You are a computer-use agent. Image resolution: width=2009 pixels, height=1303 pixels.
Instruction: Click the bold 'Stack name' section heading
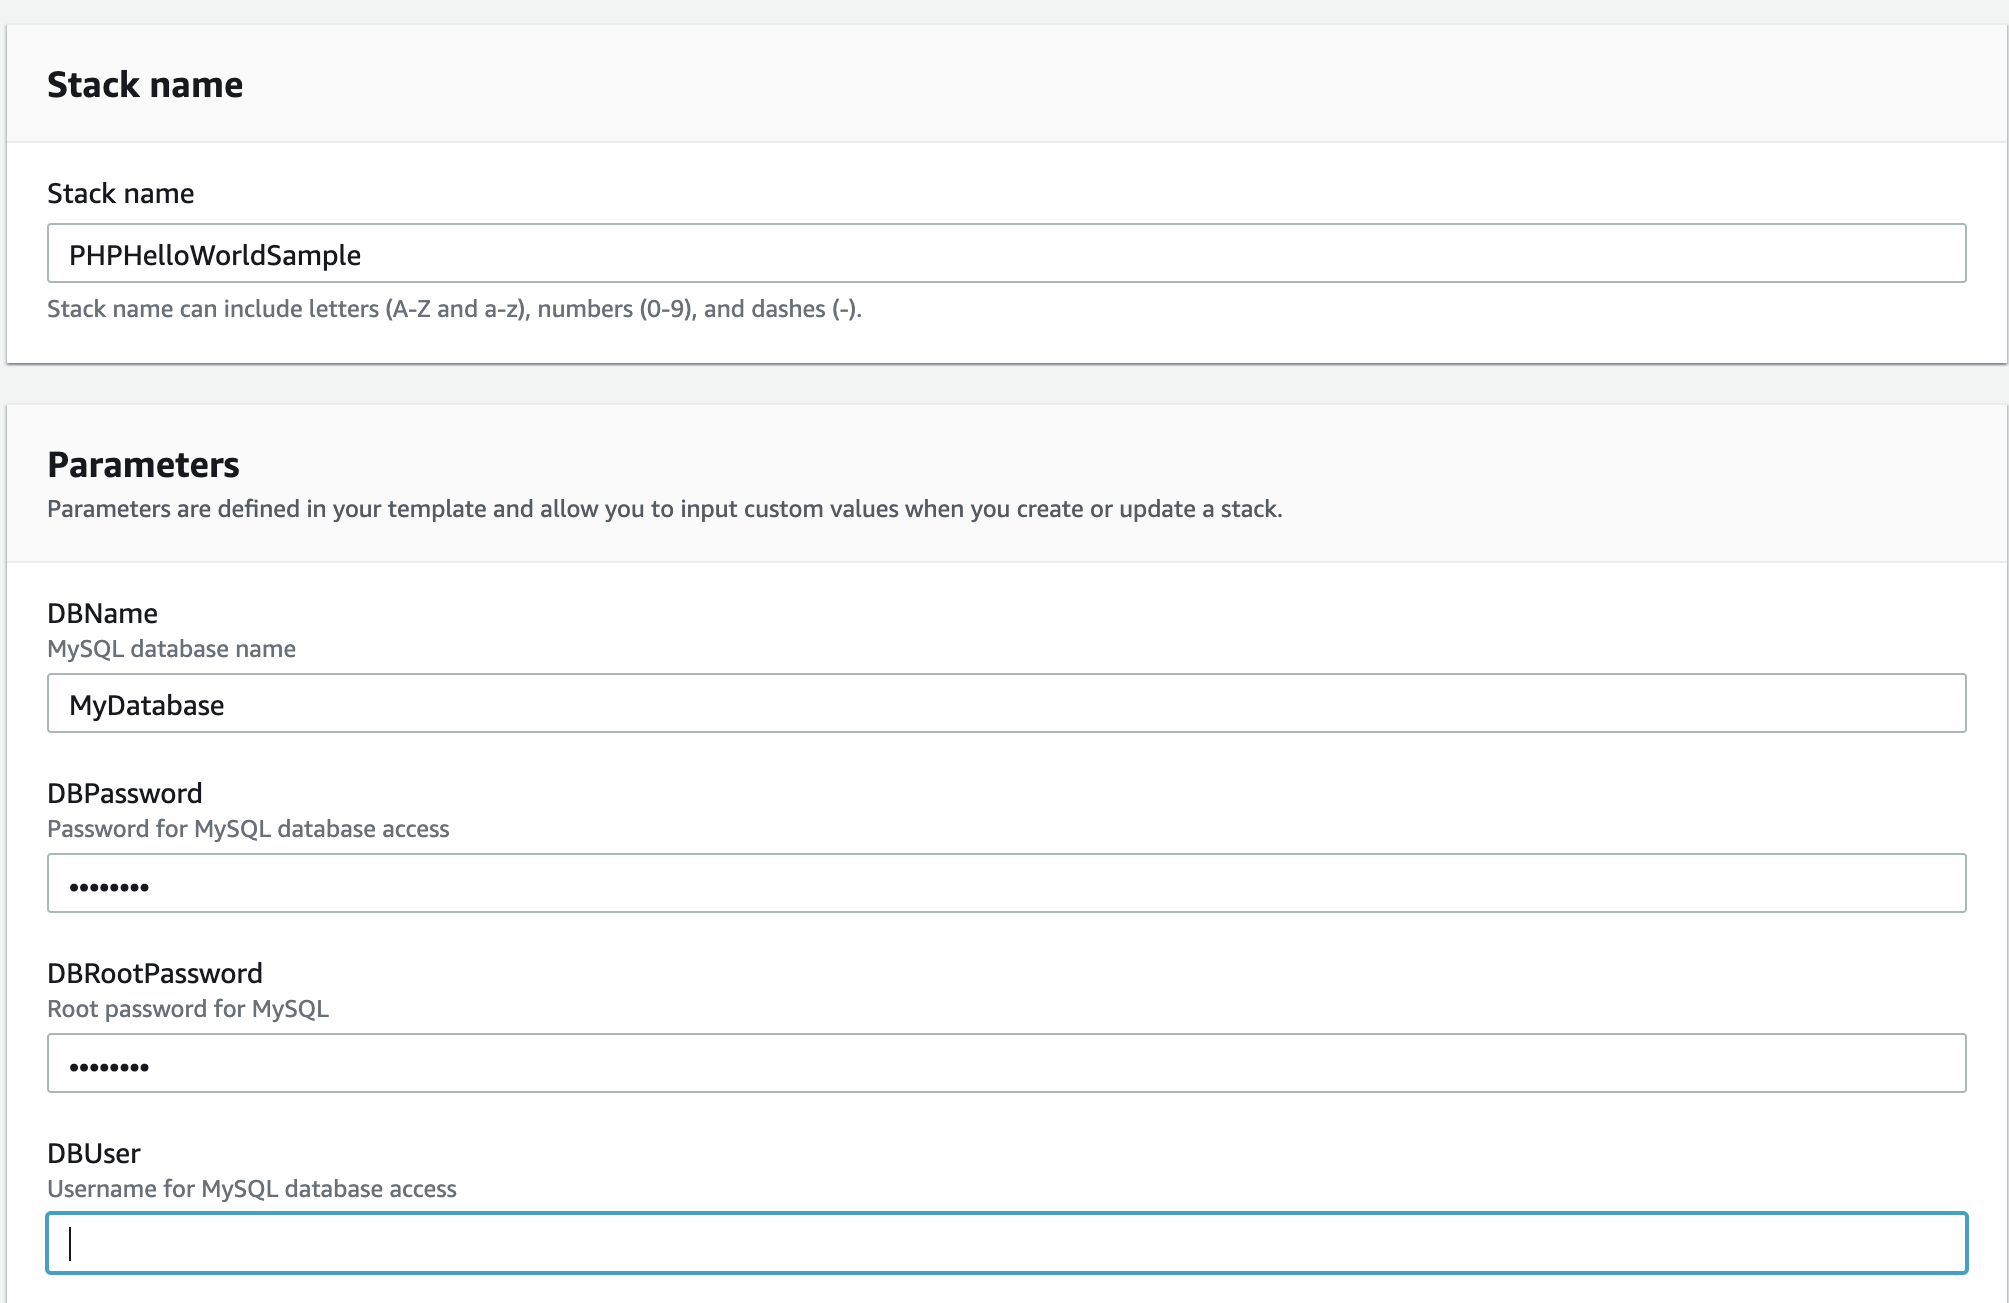point(145,85)
